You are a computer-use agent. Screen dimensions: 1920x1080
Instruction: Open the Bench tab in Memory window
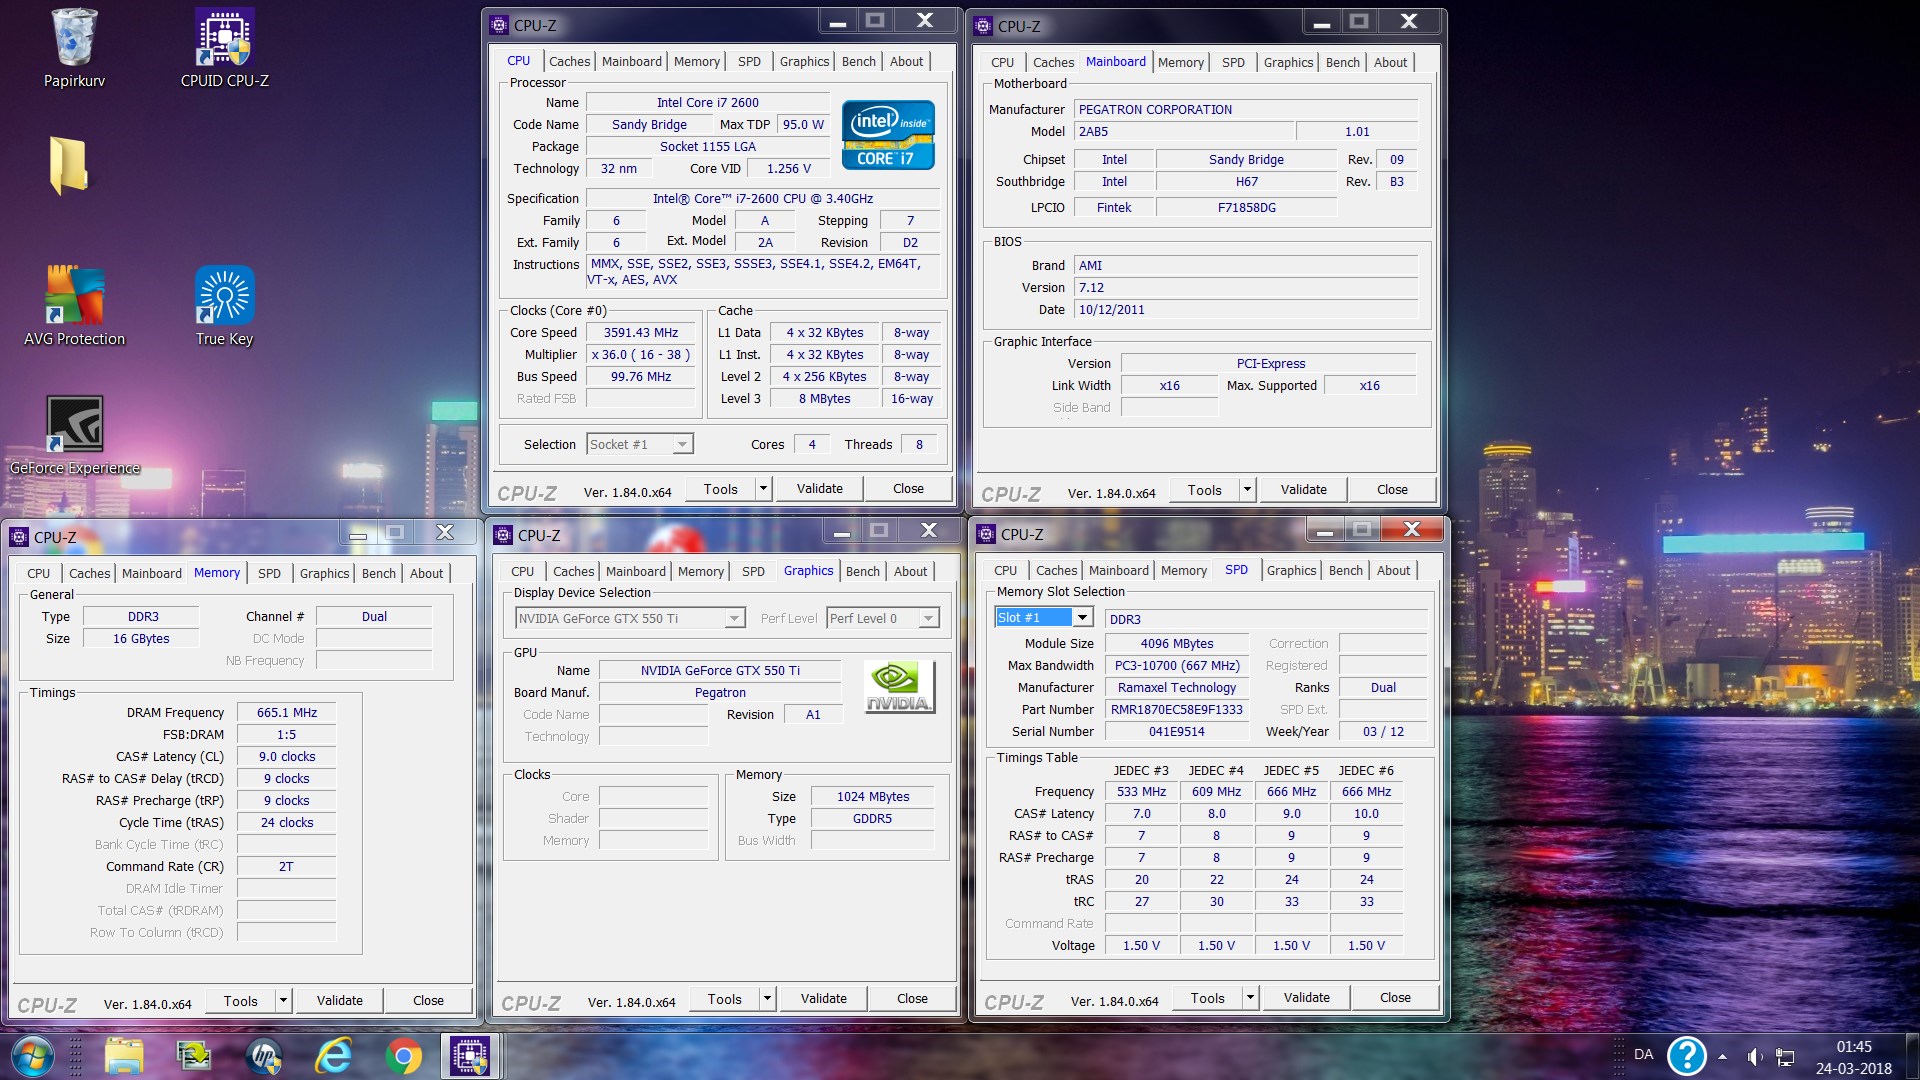[x=378, y=573]
